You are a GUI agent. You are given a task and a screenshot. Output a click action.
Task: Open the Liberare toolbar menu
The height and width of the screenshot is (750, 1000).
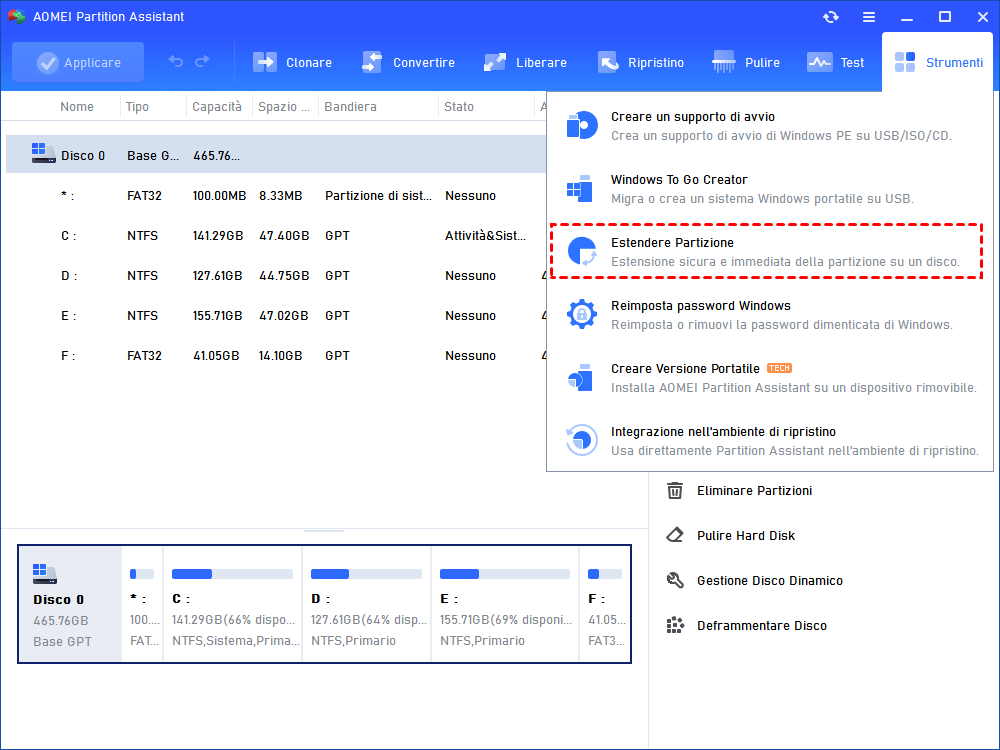point(526,62)
